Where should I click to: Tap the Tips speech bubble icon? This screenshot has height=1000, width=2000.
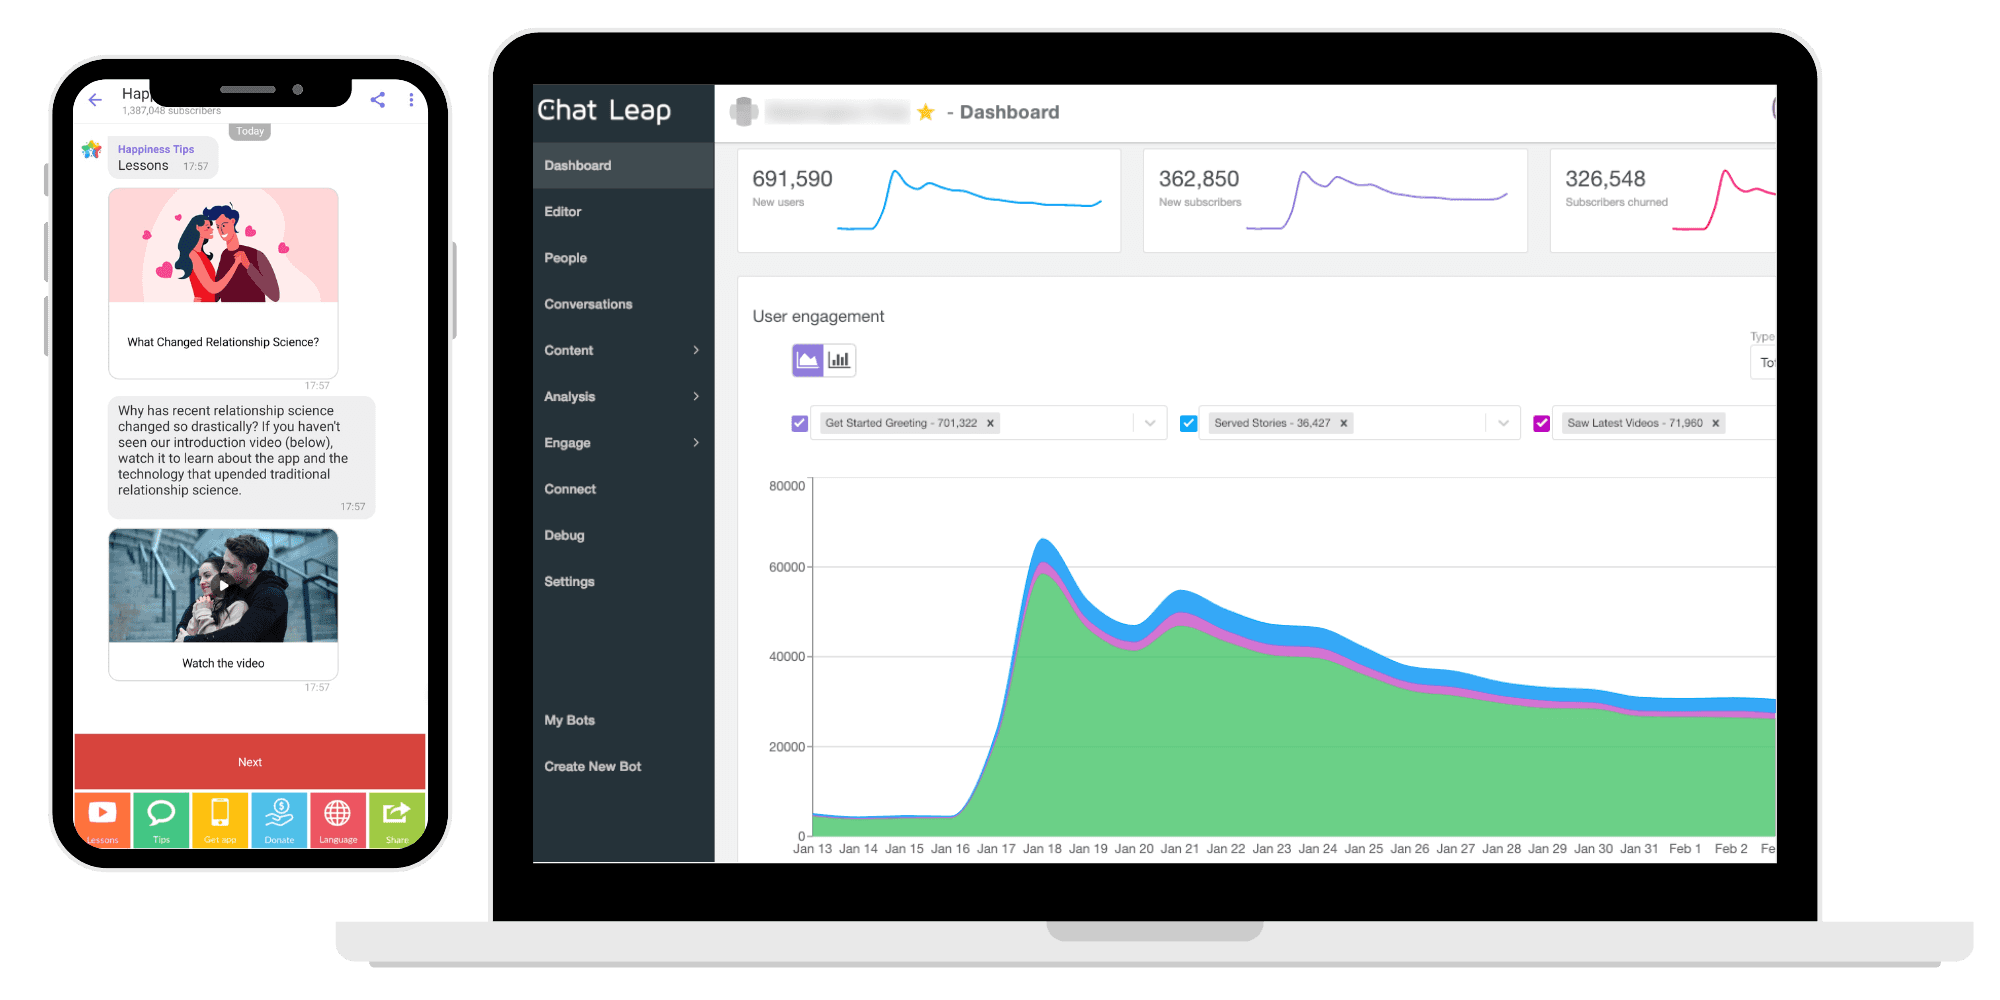161,820
